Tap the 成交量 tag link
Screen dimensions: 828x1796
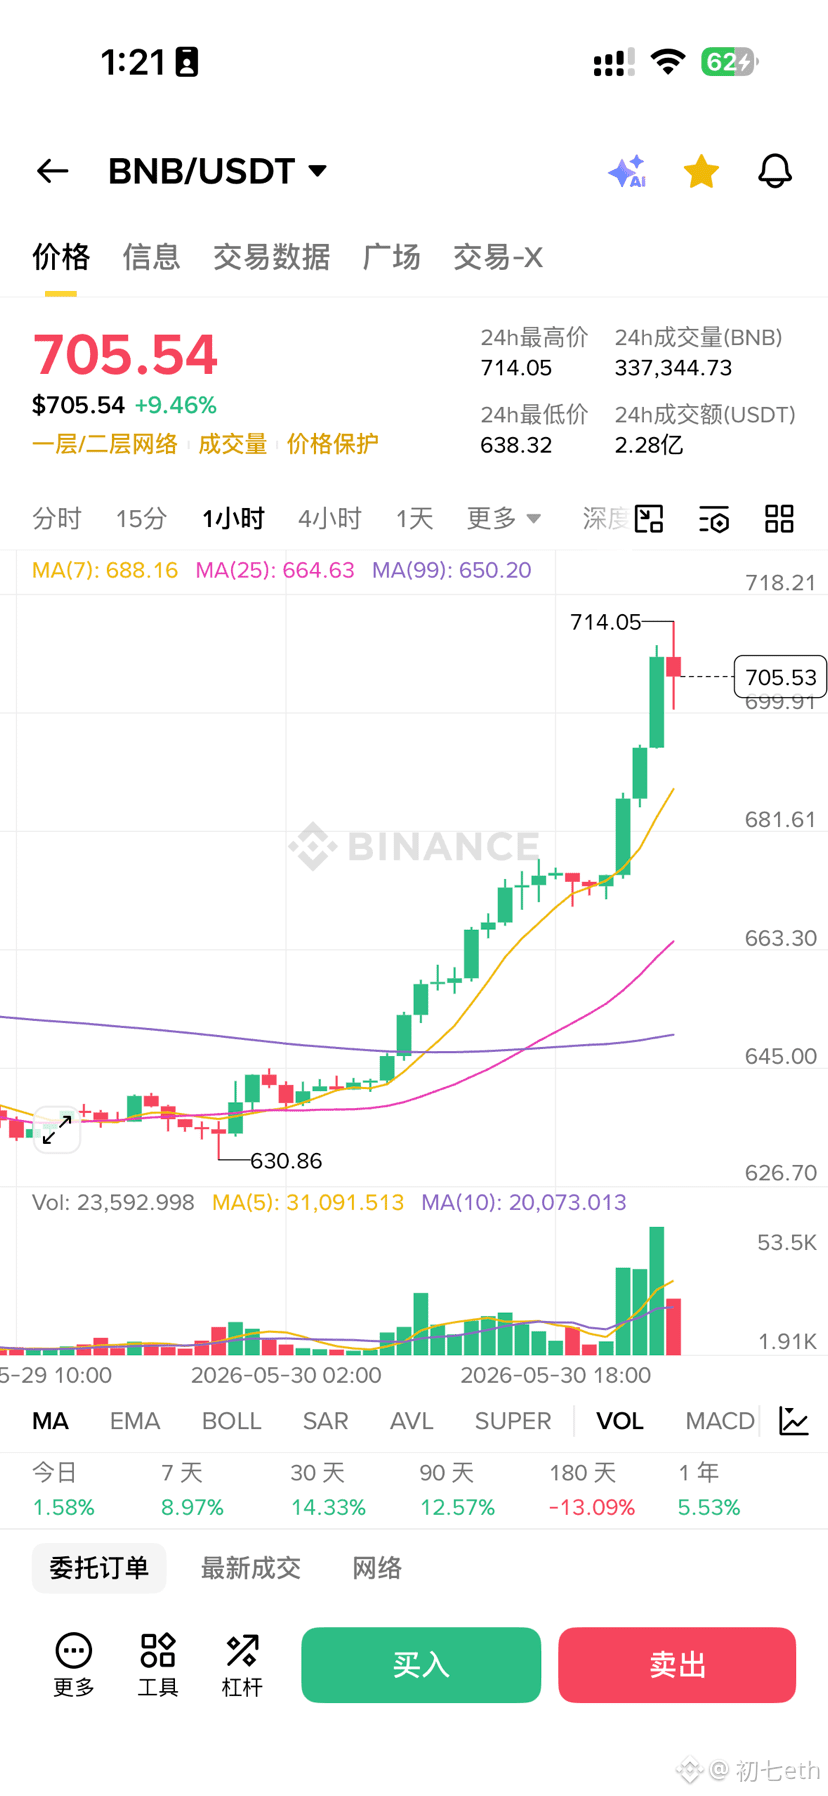click(x=232, y=444)
